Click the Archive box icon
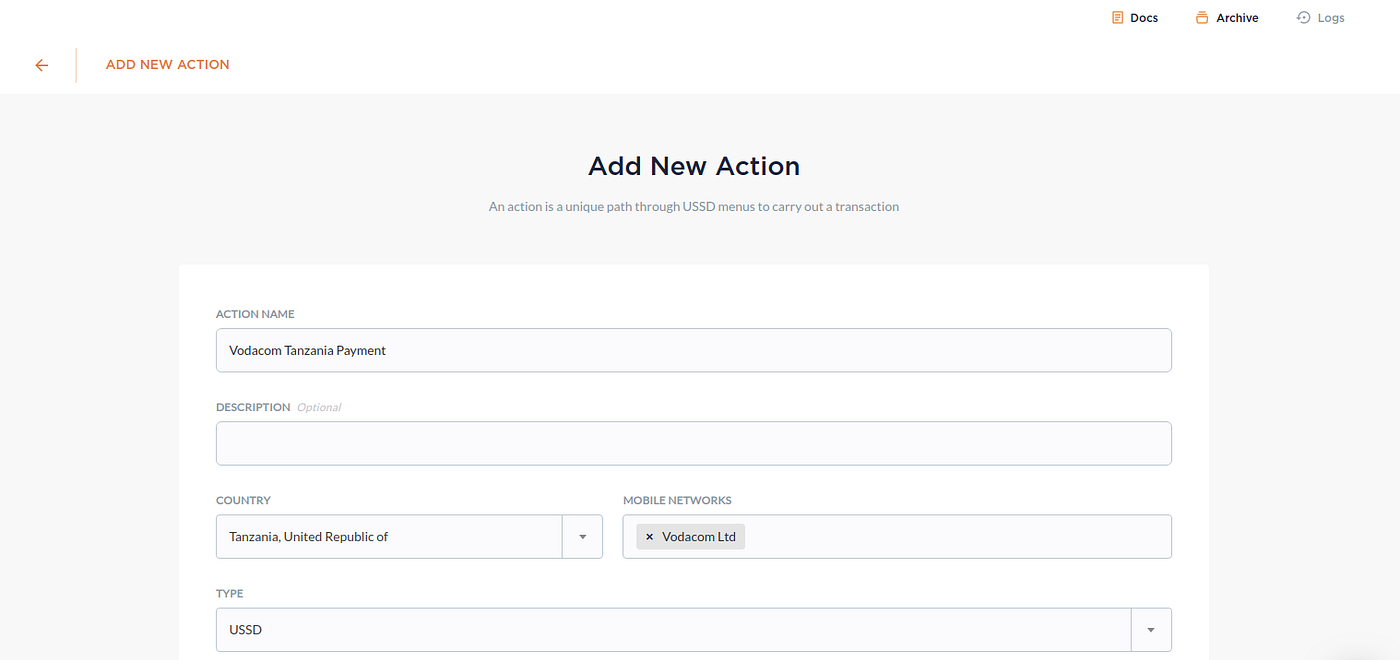Screen dimensions: 1400x660 pos(1202,17)
